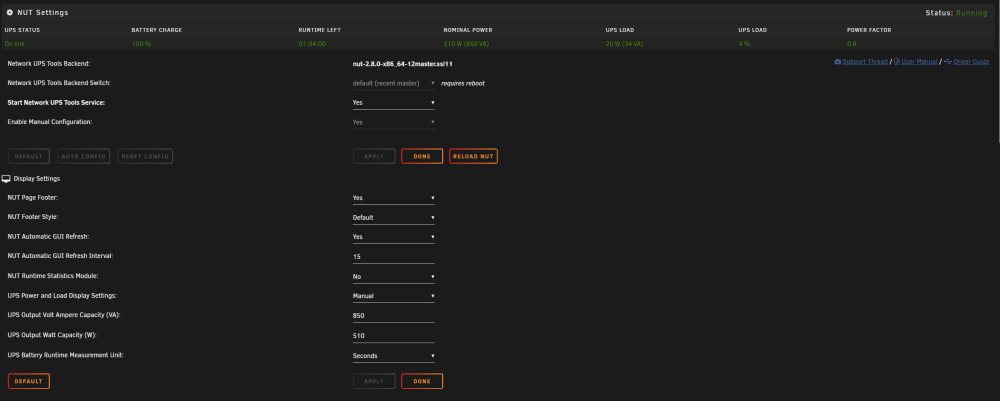Screen dimensions: 1000x401
Task: Click the backend version text nut-2.8.0-x86_64-12master.ssl11
Action: click(x=402, y=64)
